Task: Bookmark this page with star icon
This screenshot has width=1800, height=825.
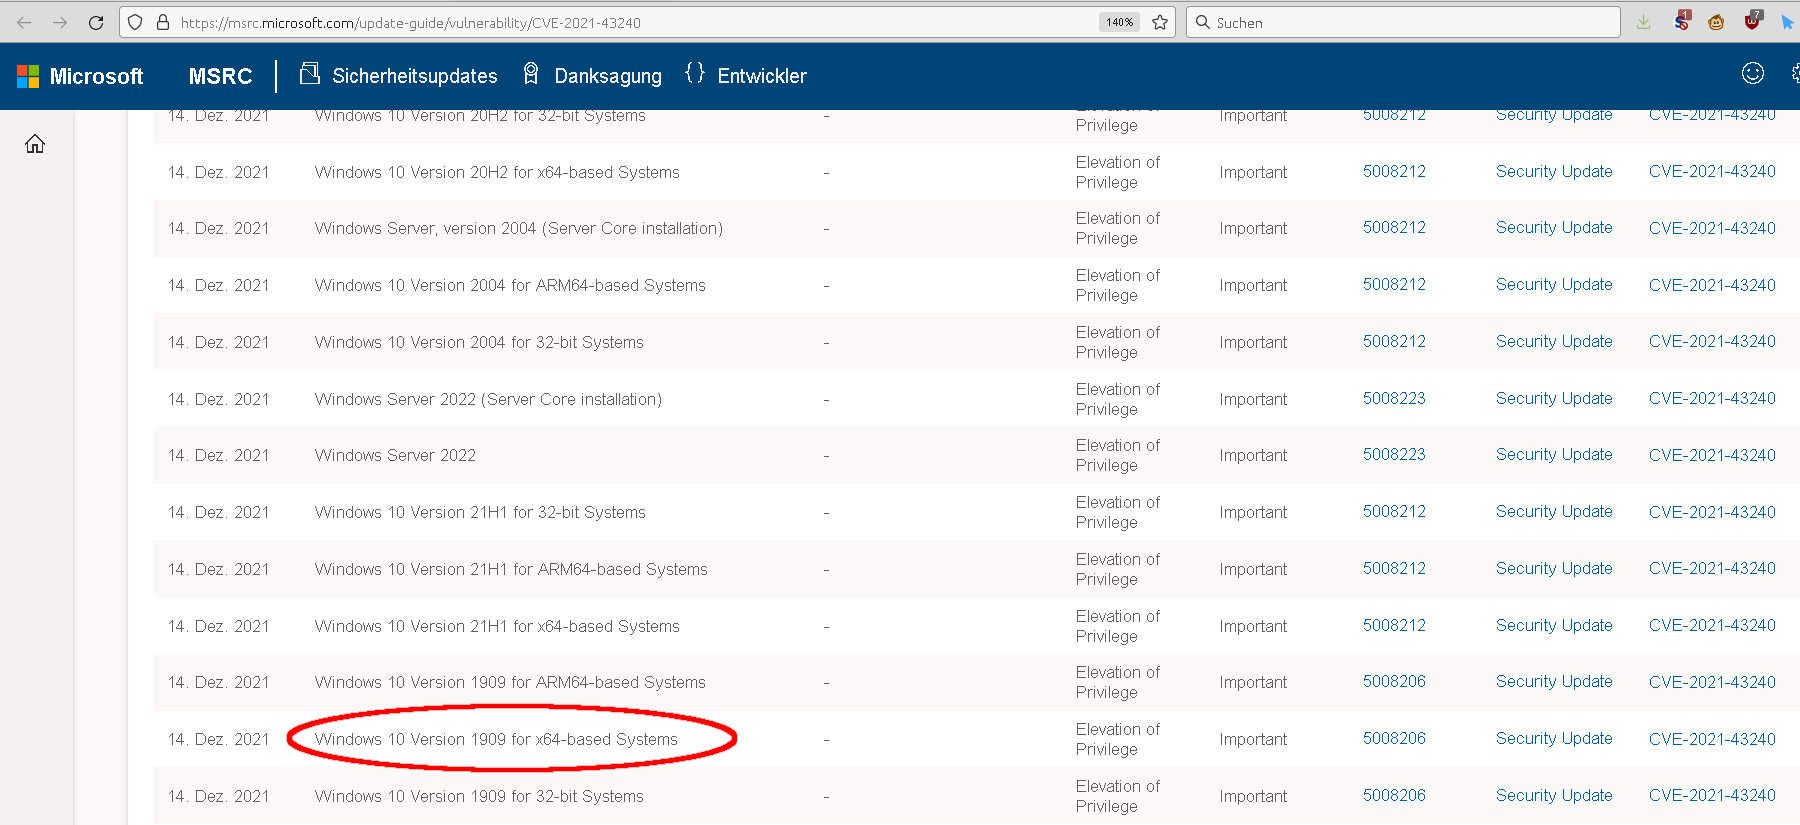Action: [1160, 22]
